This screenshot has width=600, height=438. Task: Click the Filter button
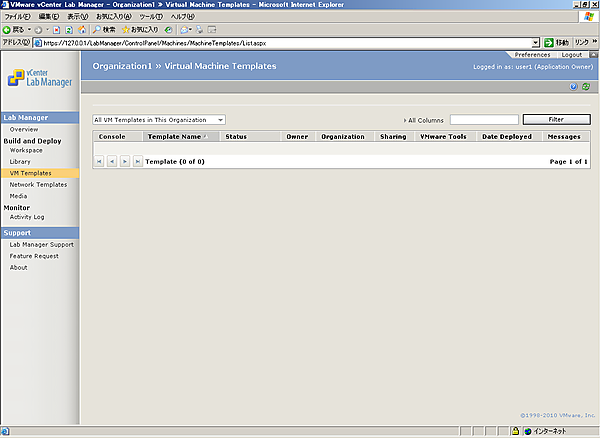click(x=556, y=119)
